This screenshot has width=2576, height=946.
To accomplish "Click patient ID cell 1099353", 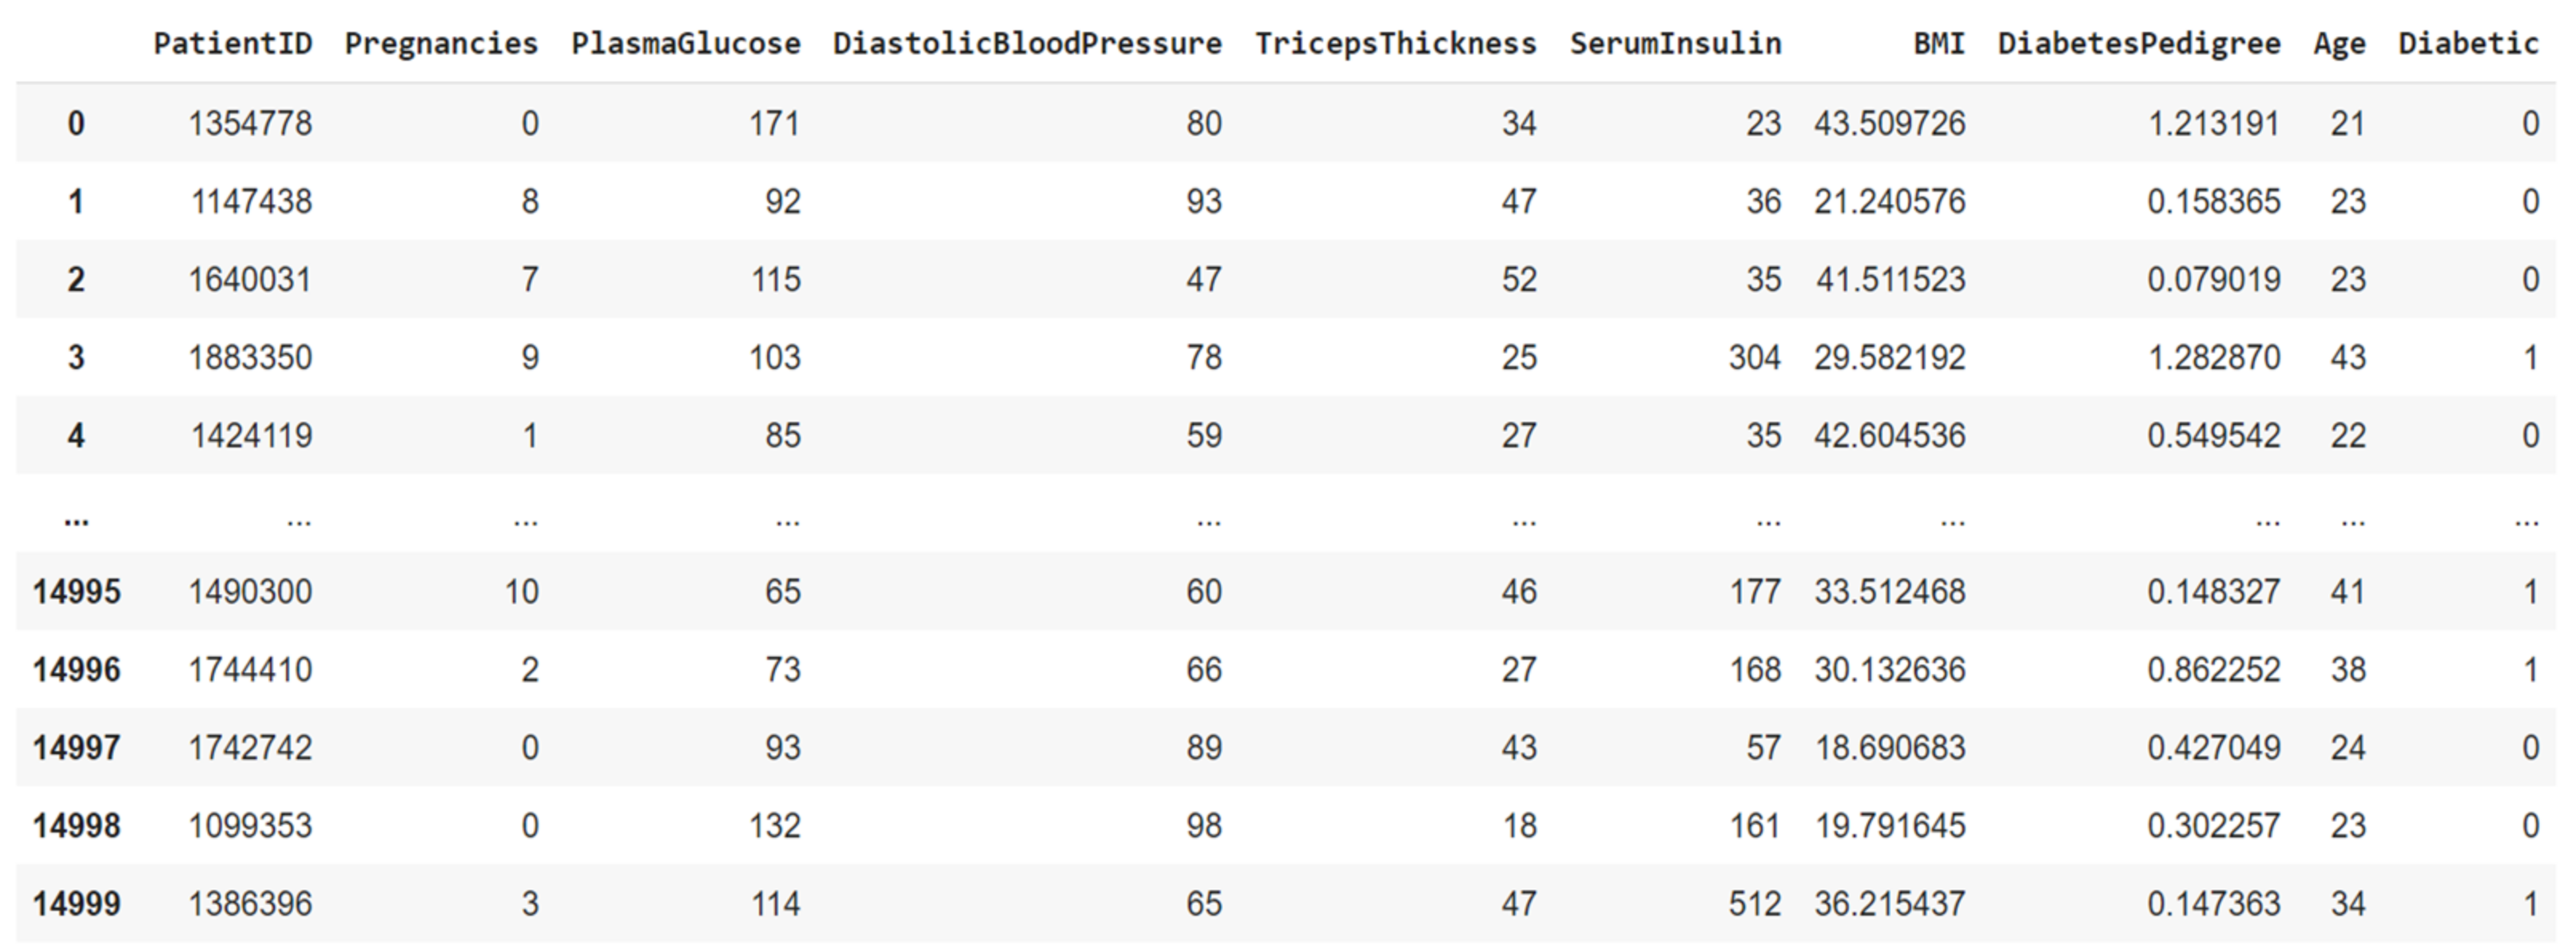I will click(250, 825).
